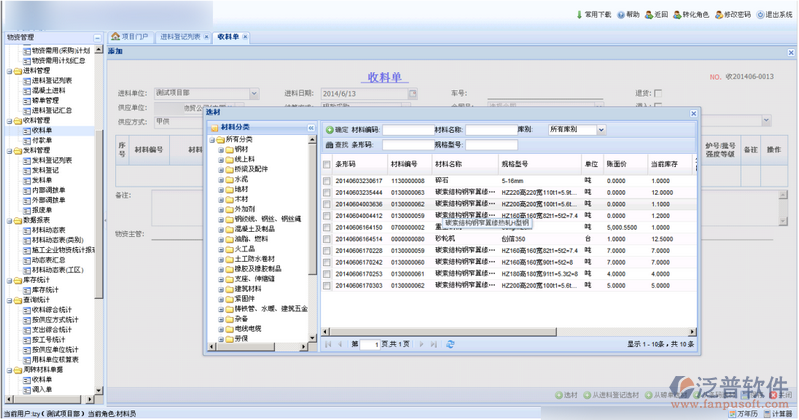The image size is (799, 420).
Task: Click the 常用下载 download icon in the top toolbar
Action: pos(581,15)
